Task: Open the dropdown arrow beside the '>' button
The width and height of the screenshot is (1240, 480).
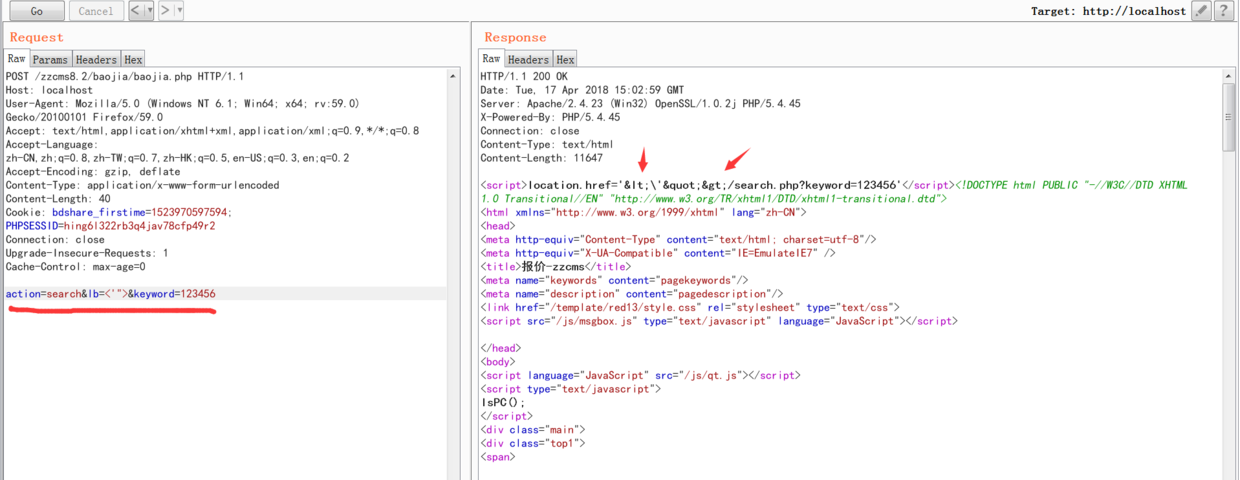Action: point(179,11)
